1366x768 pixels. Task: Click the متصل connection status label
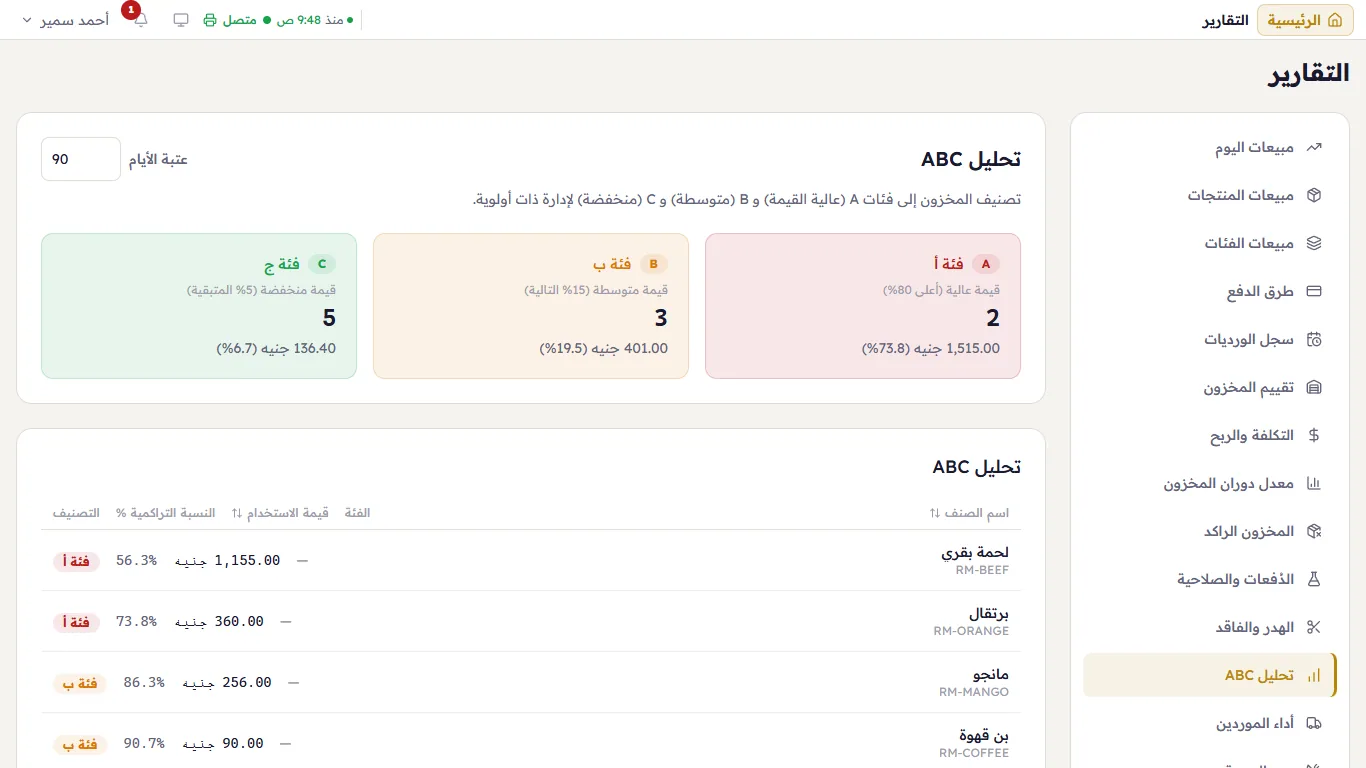tap(239, 20)
